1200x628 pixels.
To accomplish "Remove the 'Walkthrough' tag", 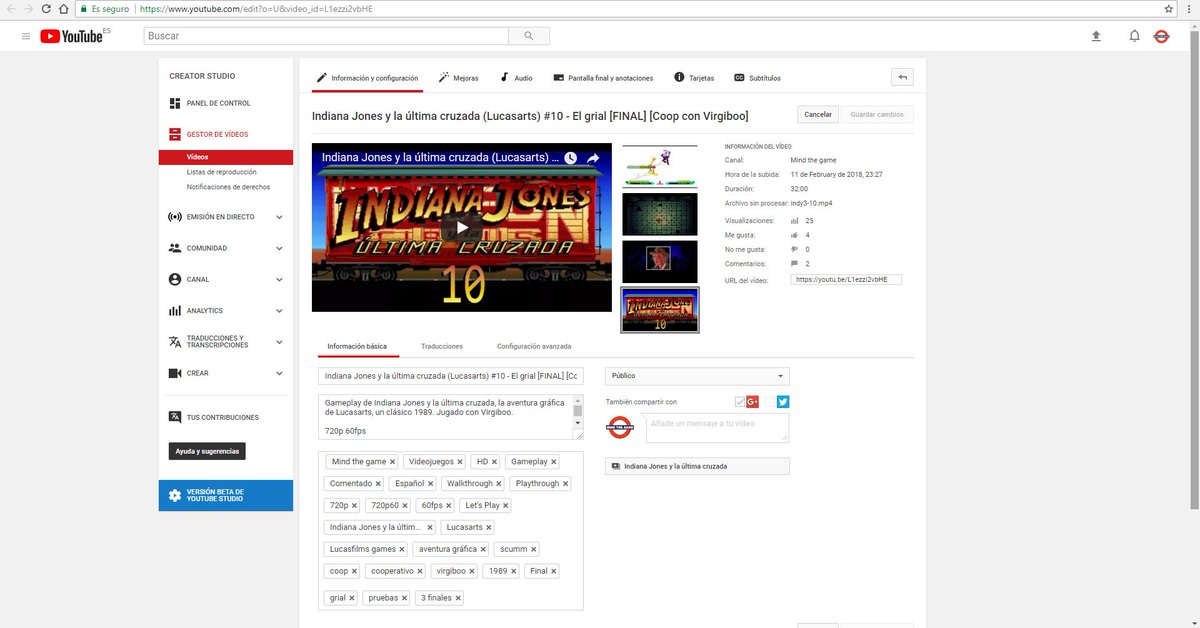I will (x=499, y=484).
